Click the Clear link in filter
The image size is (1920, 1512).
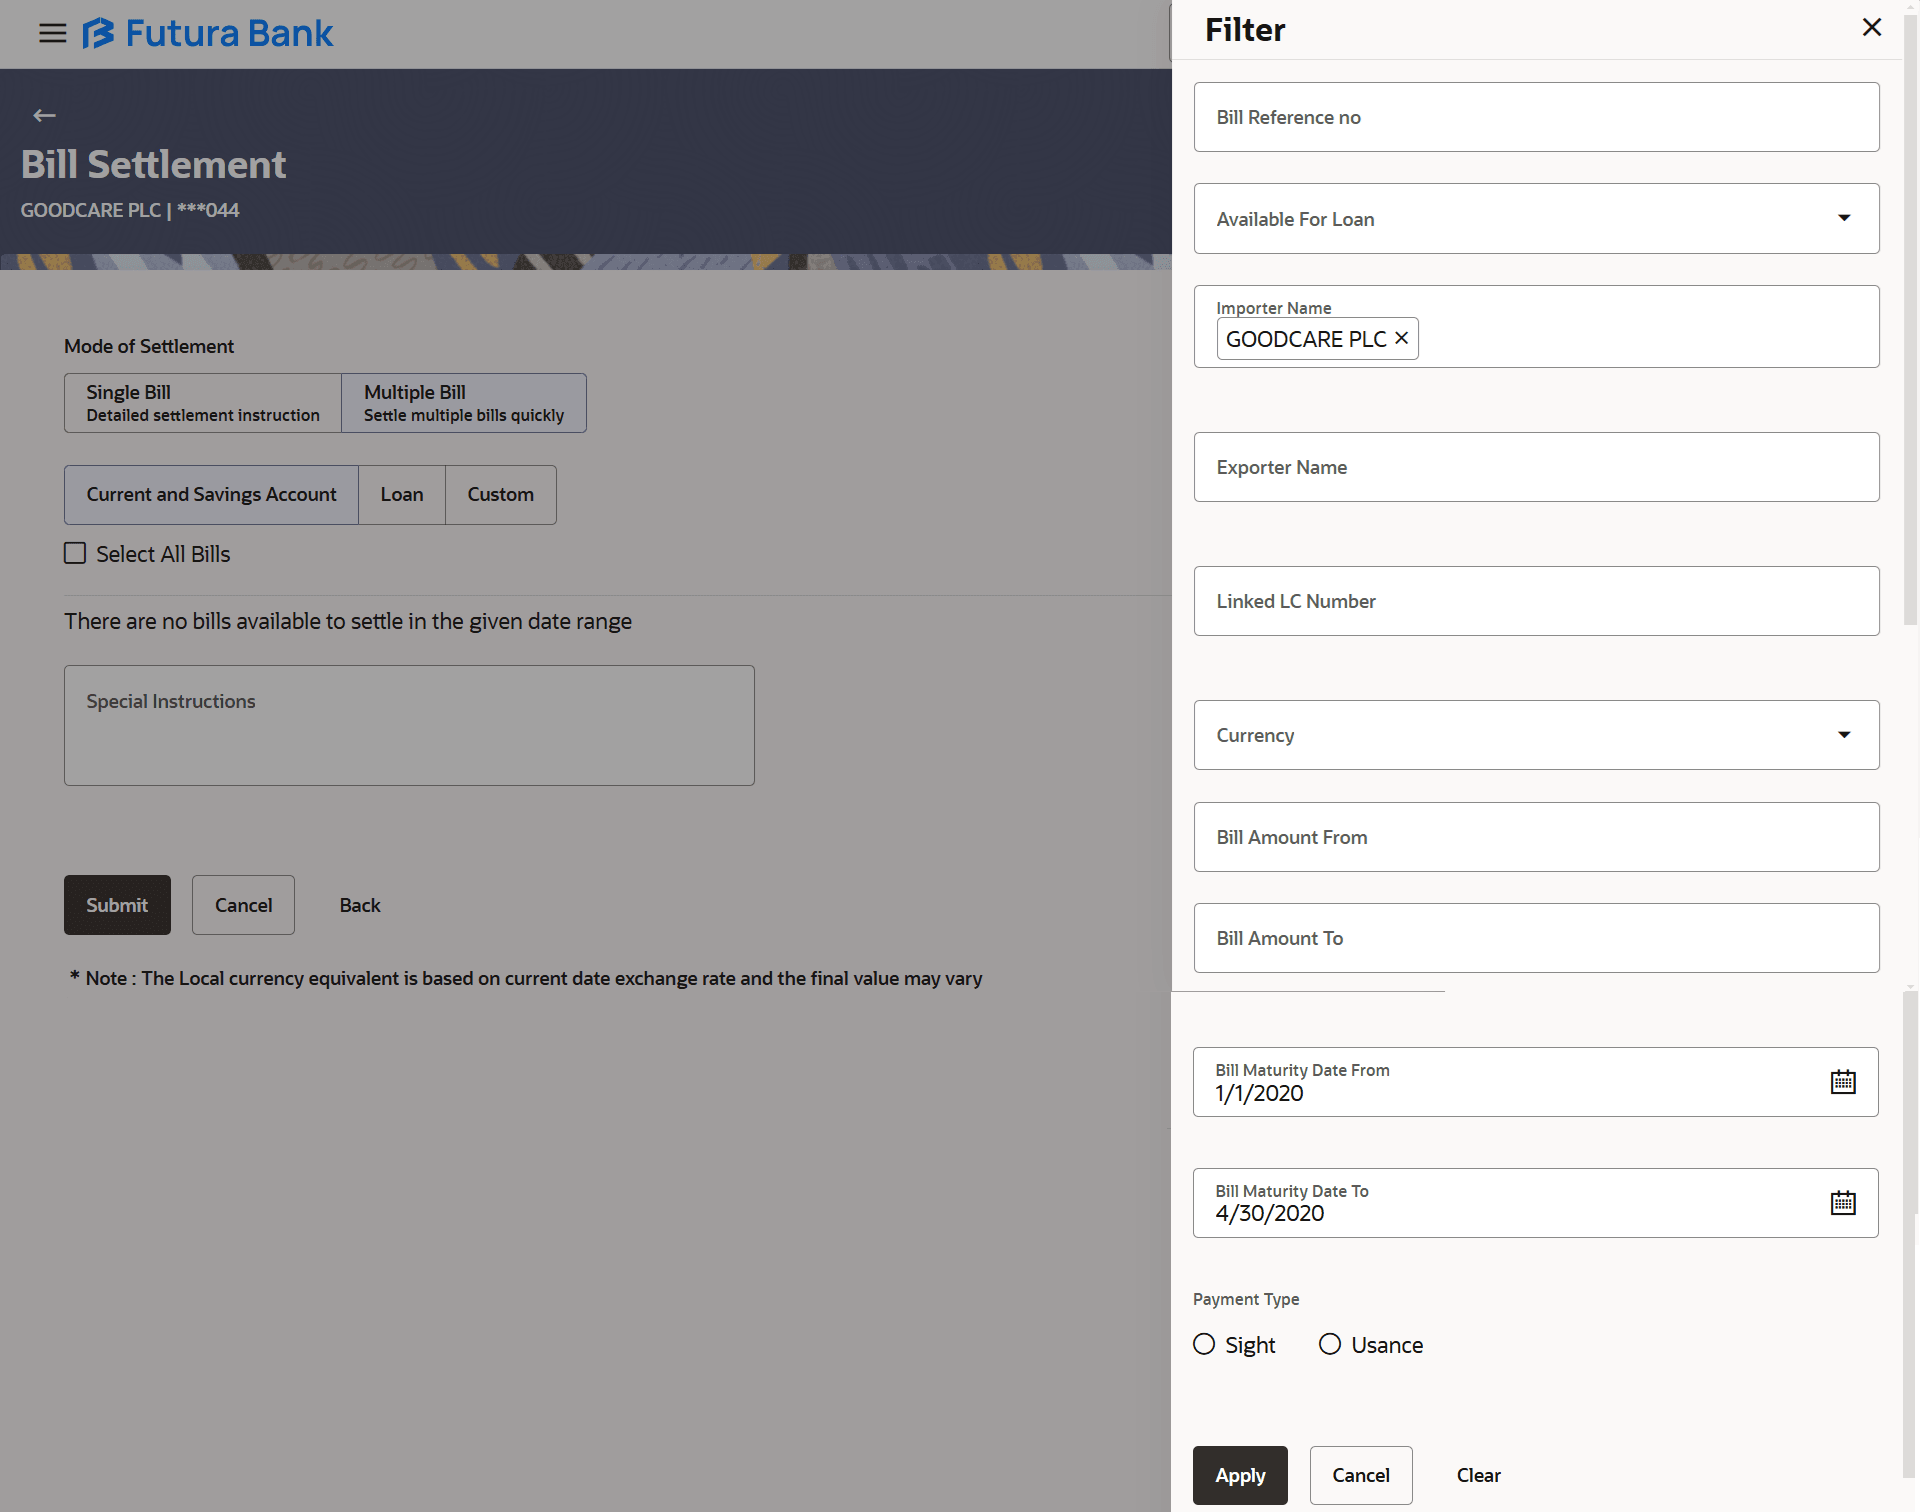pos(1478,1475)
